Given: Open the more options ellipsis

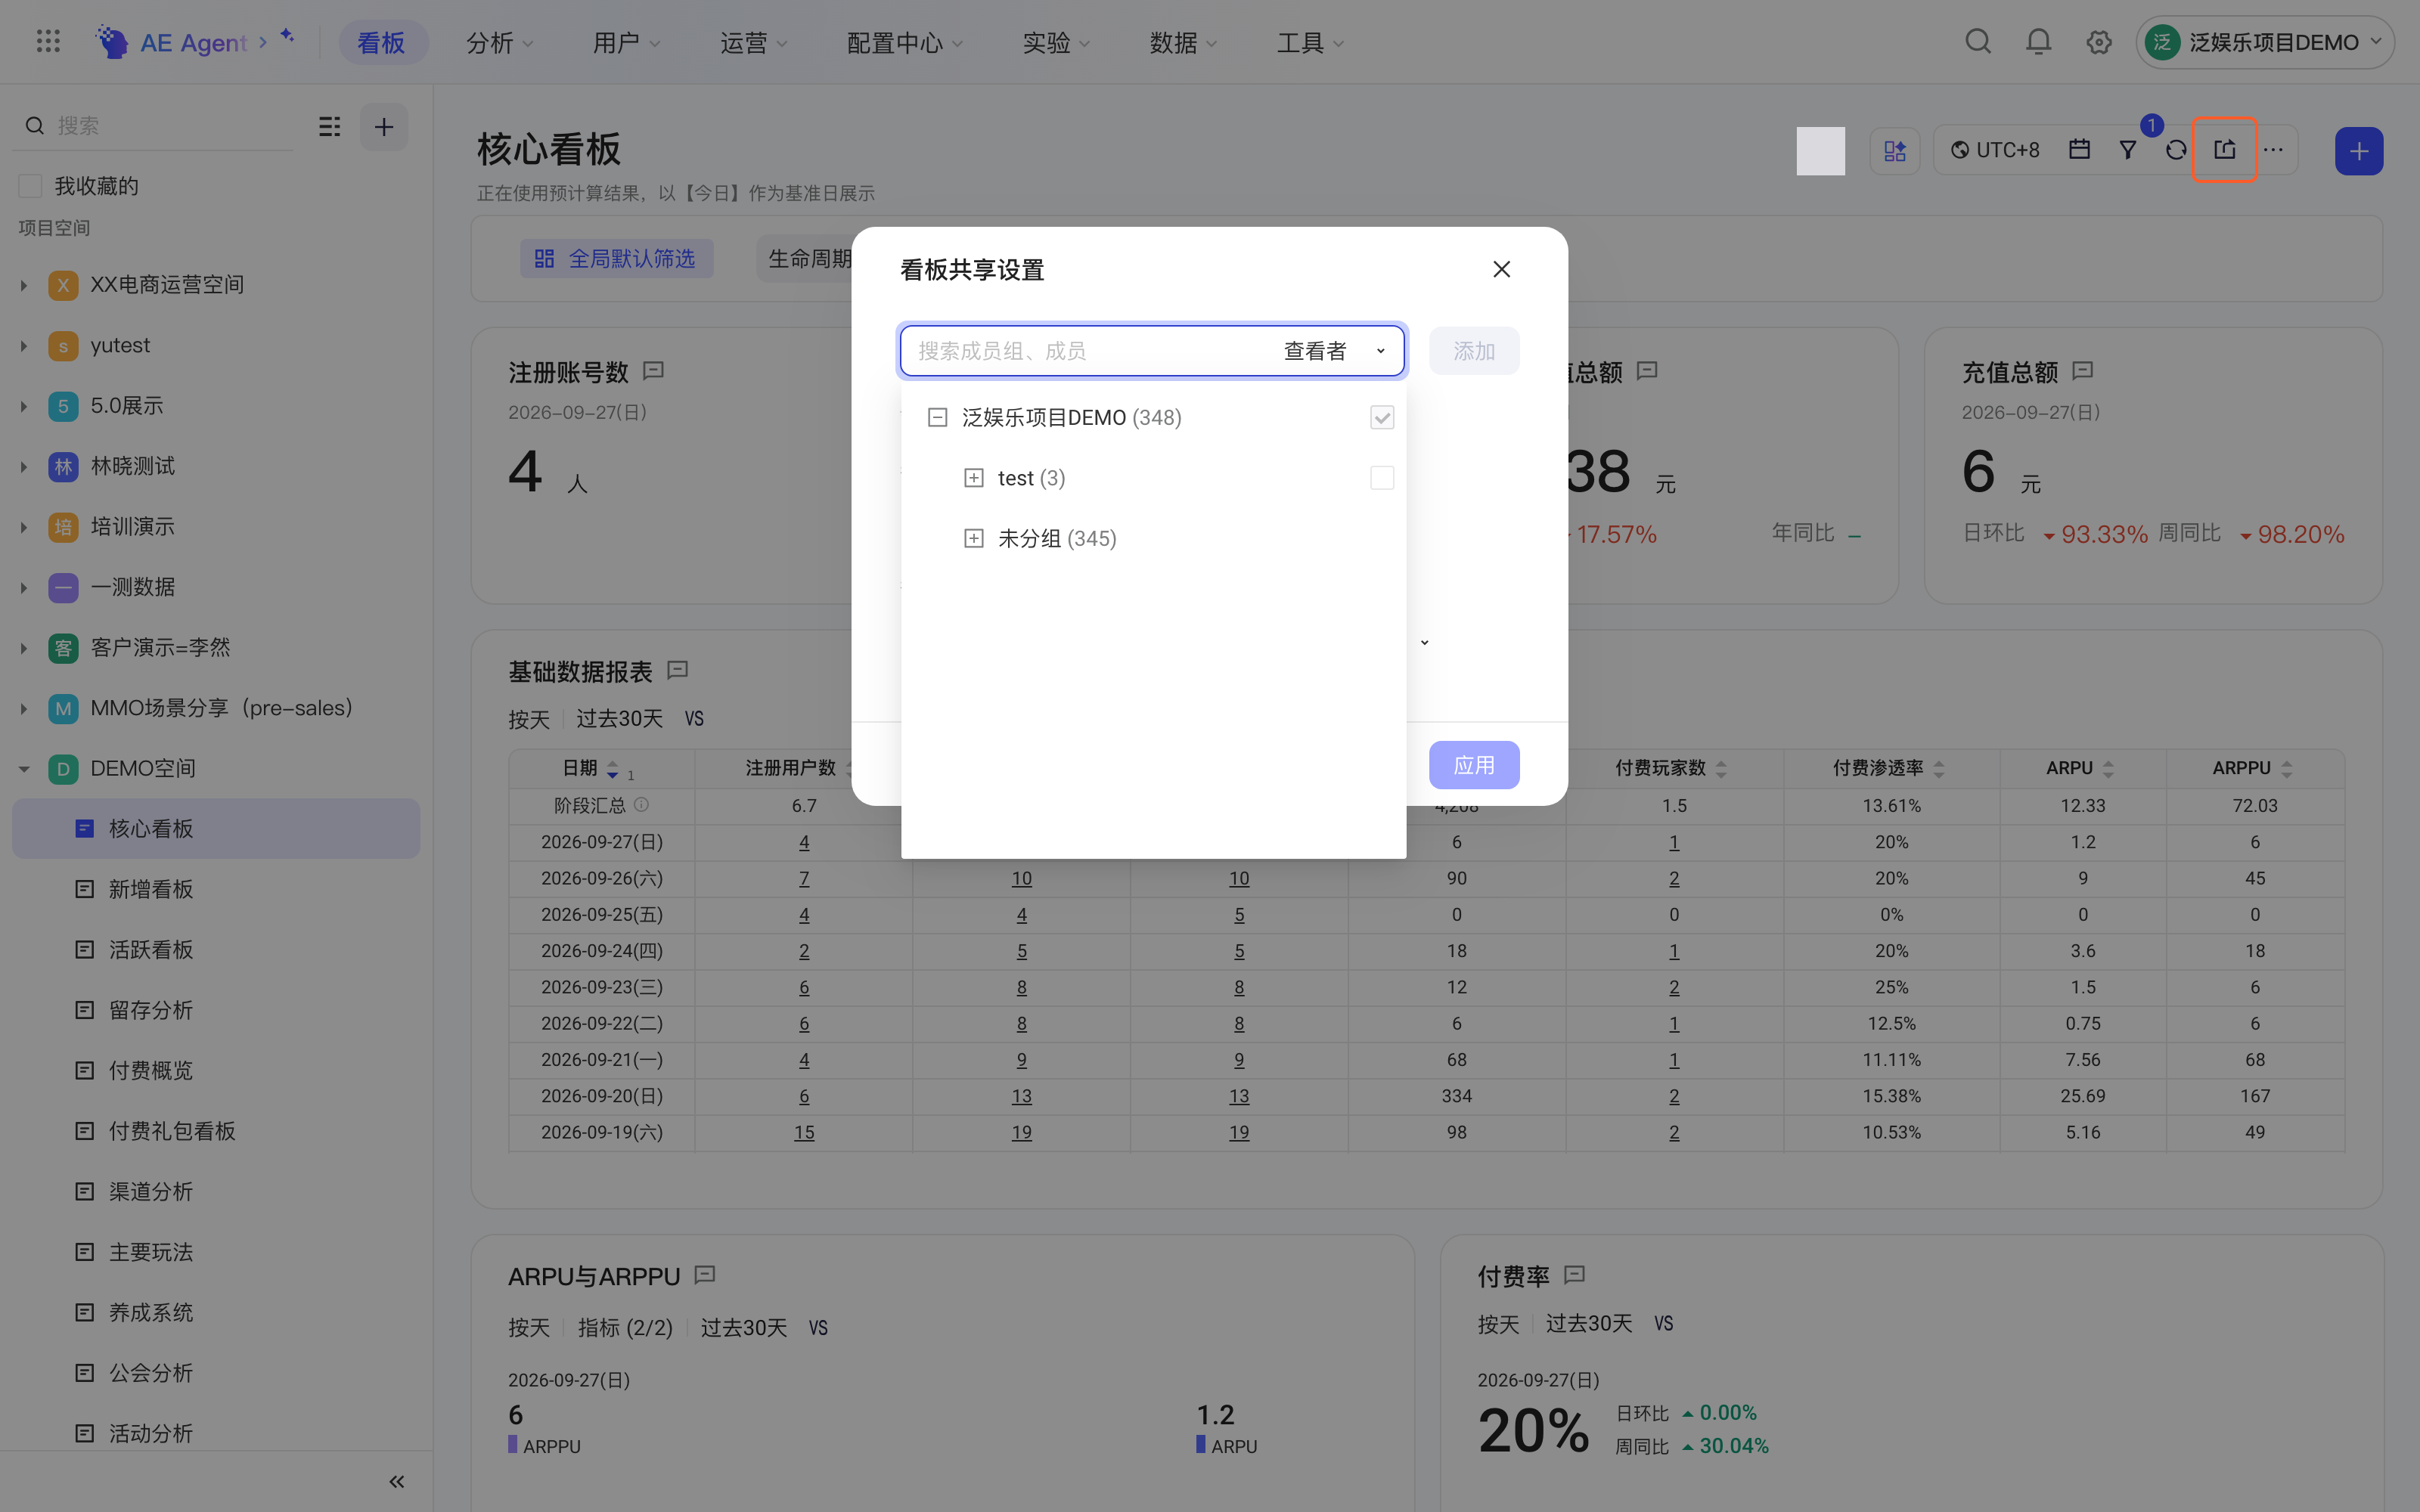Looking at the screenshot, I should click(2273, 150).
